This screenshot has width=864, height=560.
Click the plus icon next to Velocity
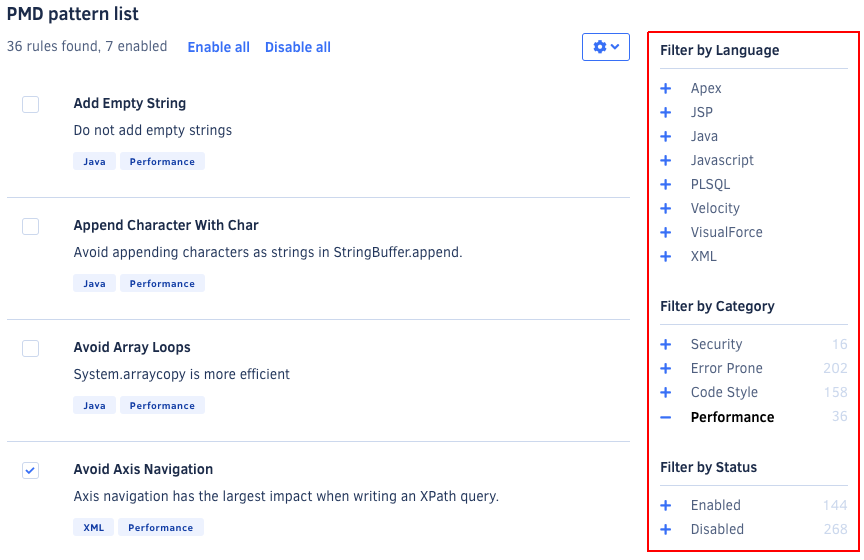pos(666,209)
